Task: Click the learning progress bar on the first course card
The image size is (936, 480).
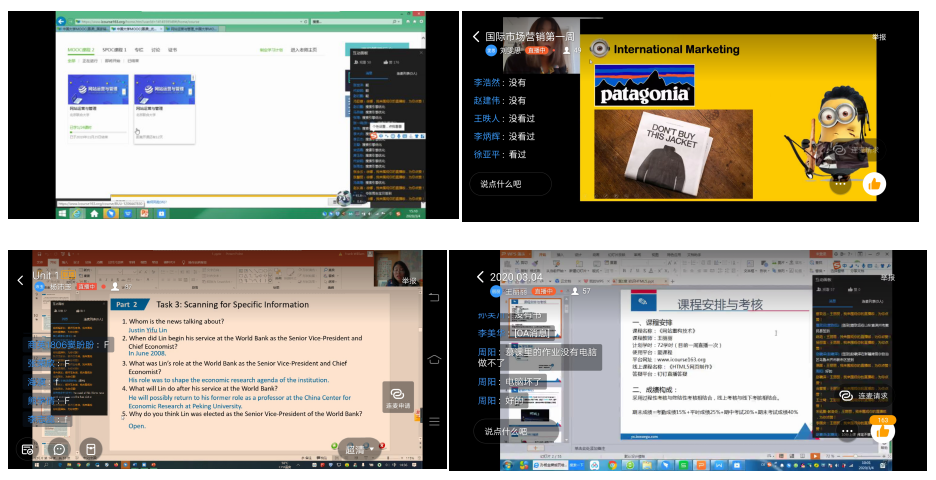Action: click(98, 132)
